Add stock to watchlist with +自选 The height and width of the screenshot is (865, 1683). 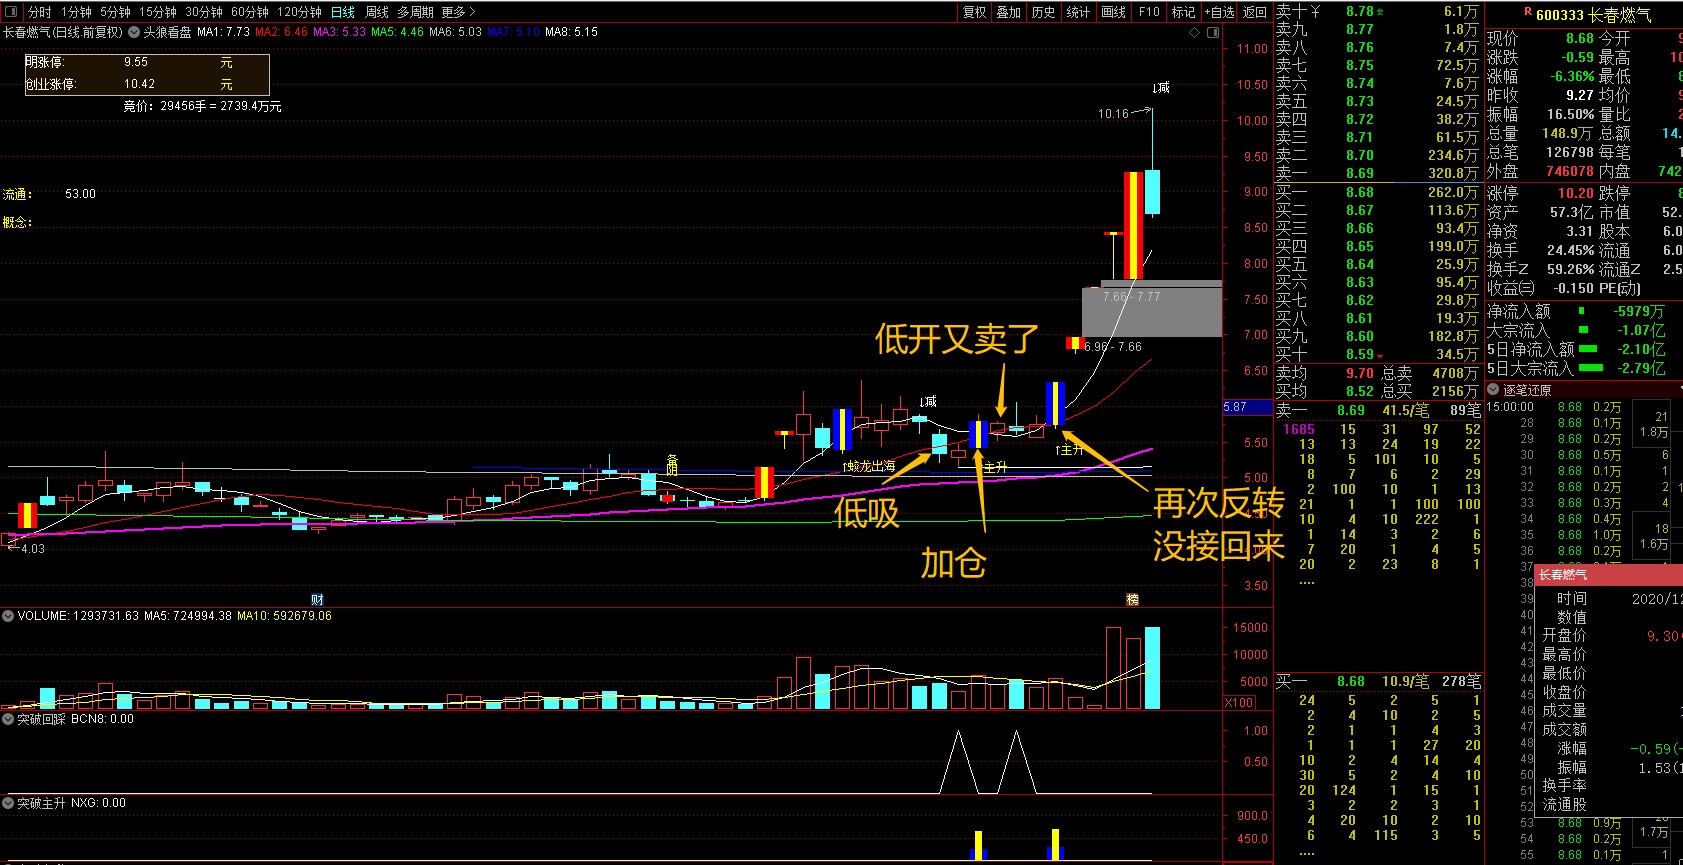pos(1219,12)
